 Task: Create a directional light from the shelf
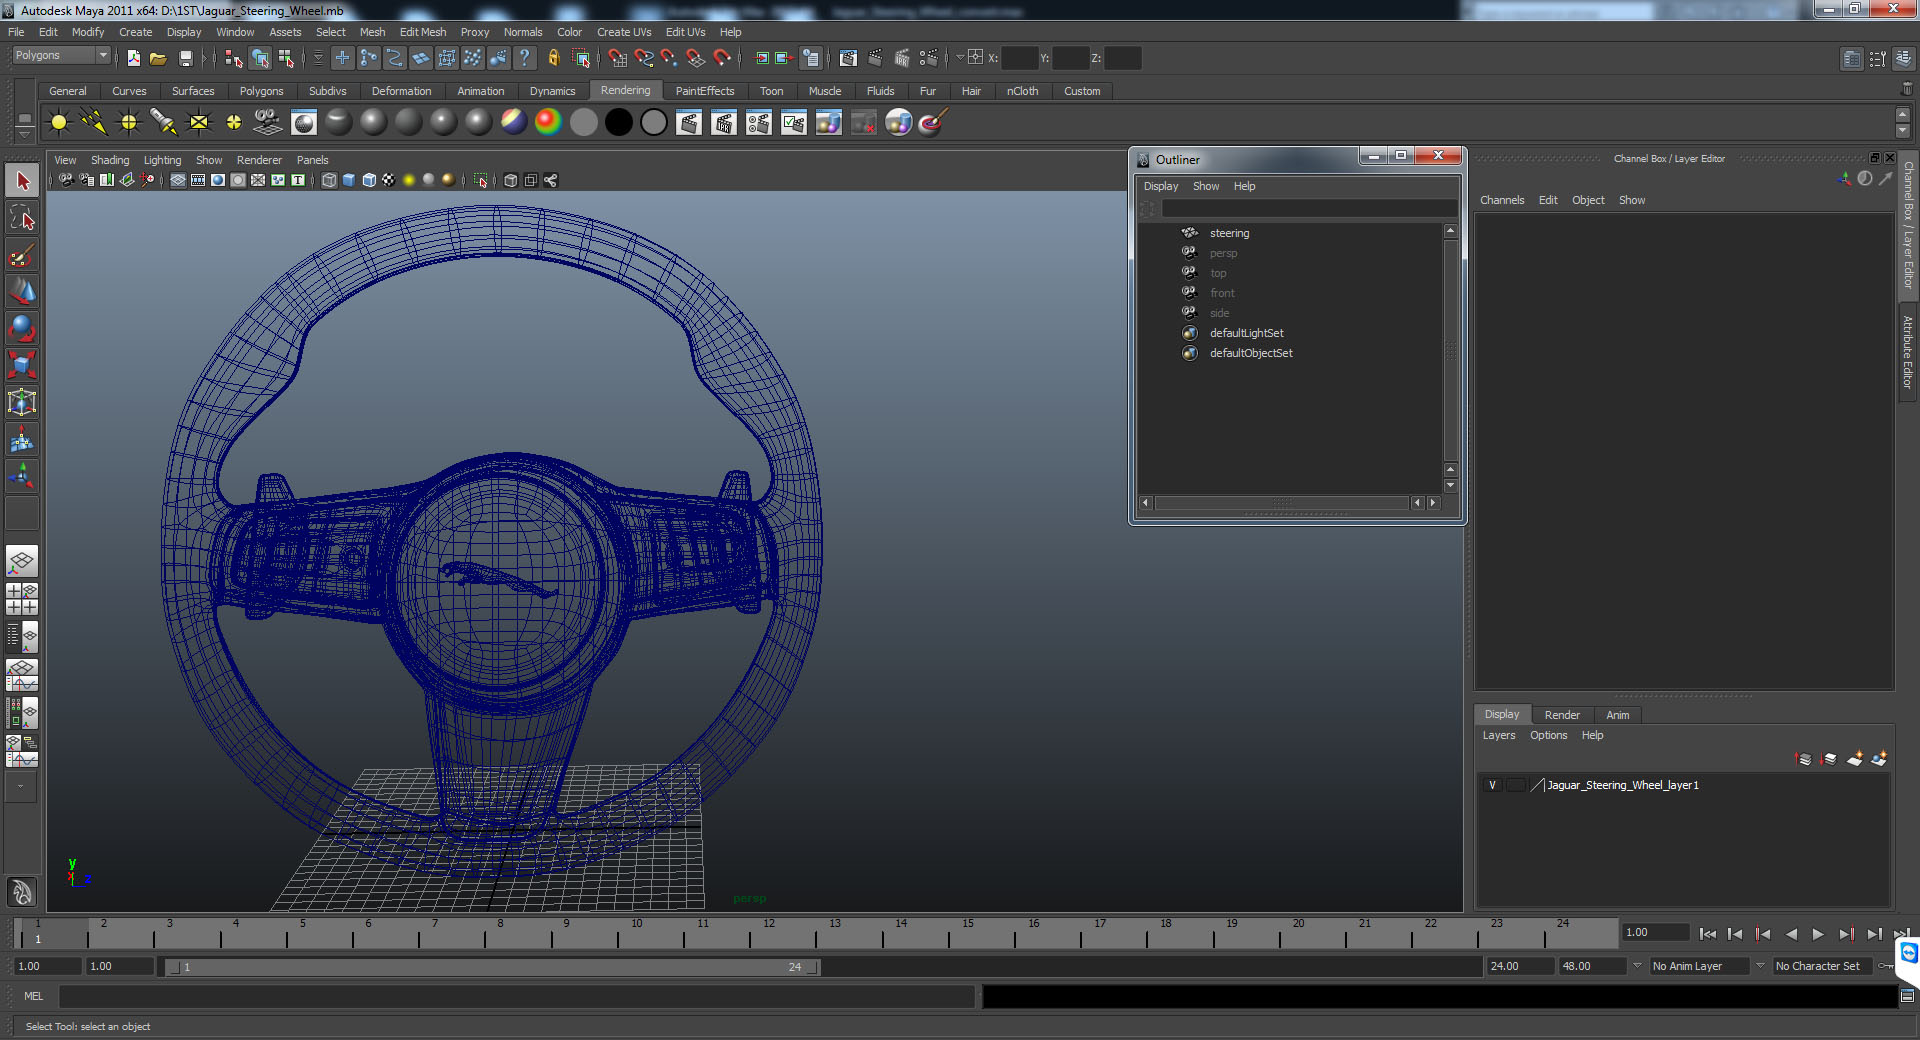tap(94, 123)
